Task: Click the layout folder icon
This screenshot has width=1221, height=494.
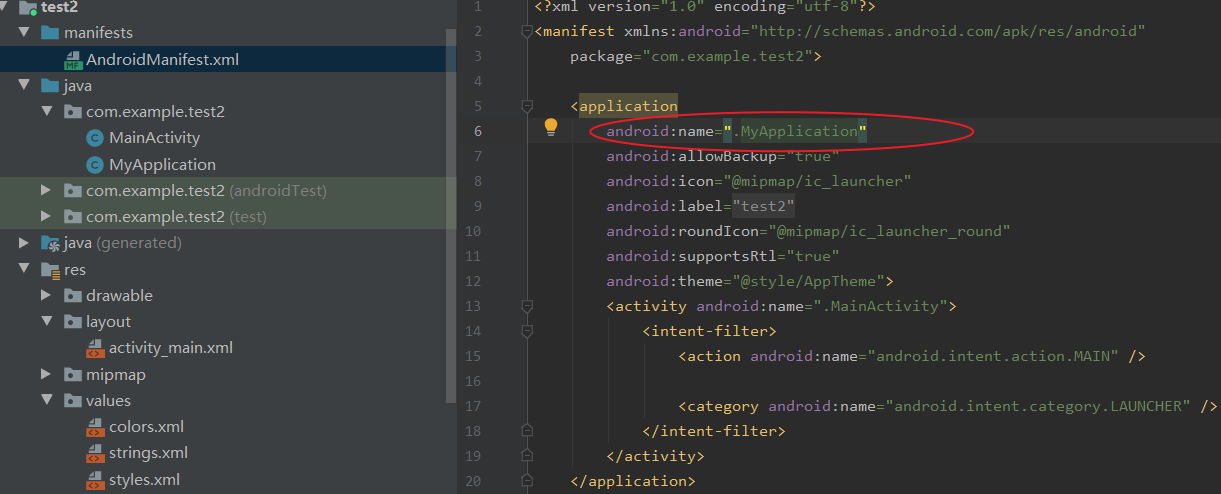Action: 72,321
